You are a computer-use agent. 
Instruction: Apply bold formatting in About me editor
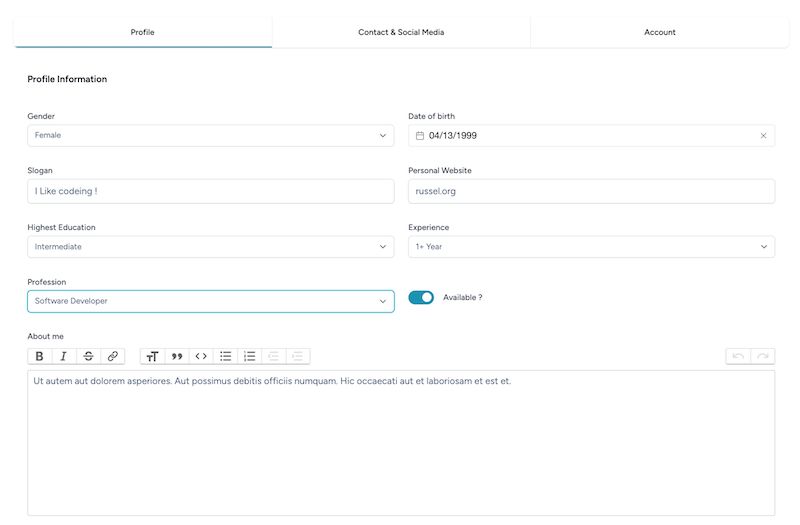[x=39, y=356]
